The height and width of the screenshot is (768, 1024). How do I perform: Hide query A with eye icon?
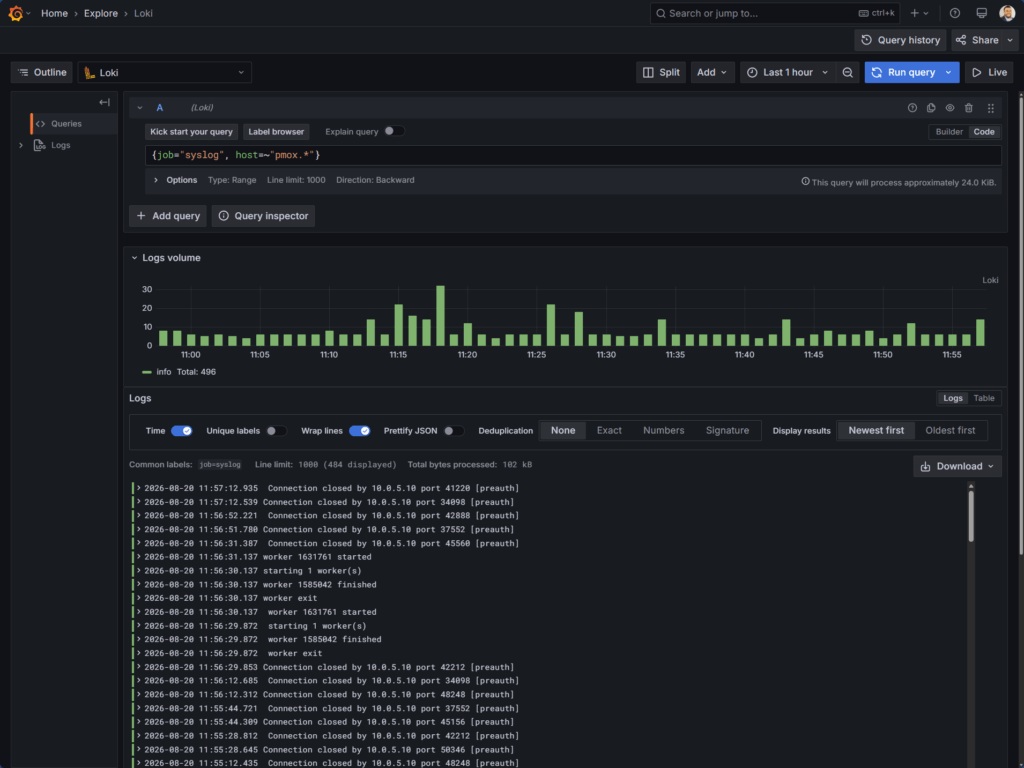point(950,108)
